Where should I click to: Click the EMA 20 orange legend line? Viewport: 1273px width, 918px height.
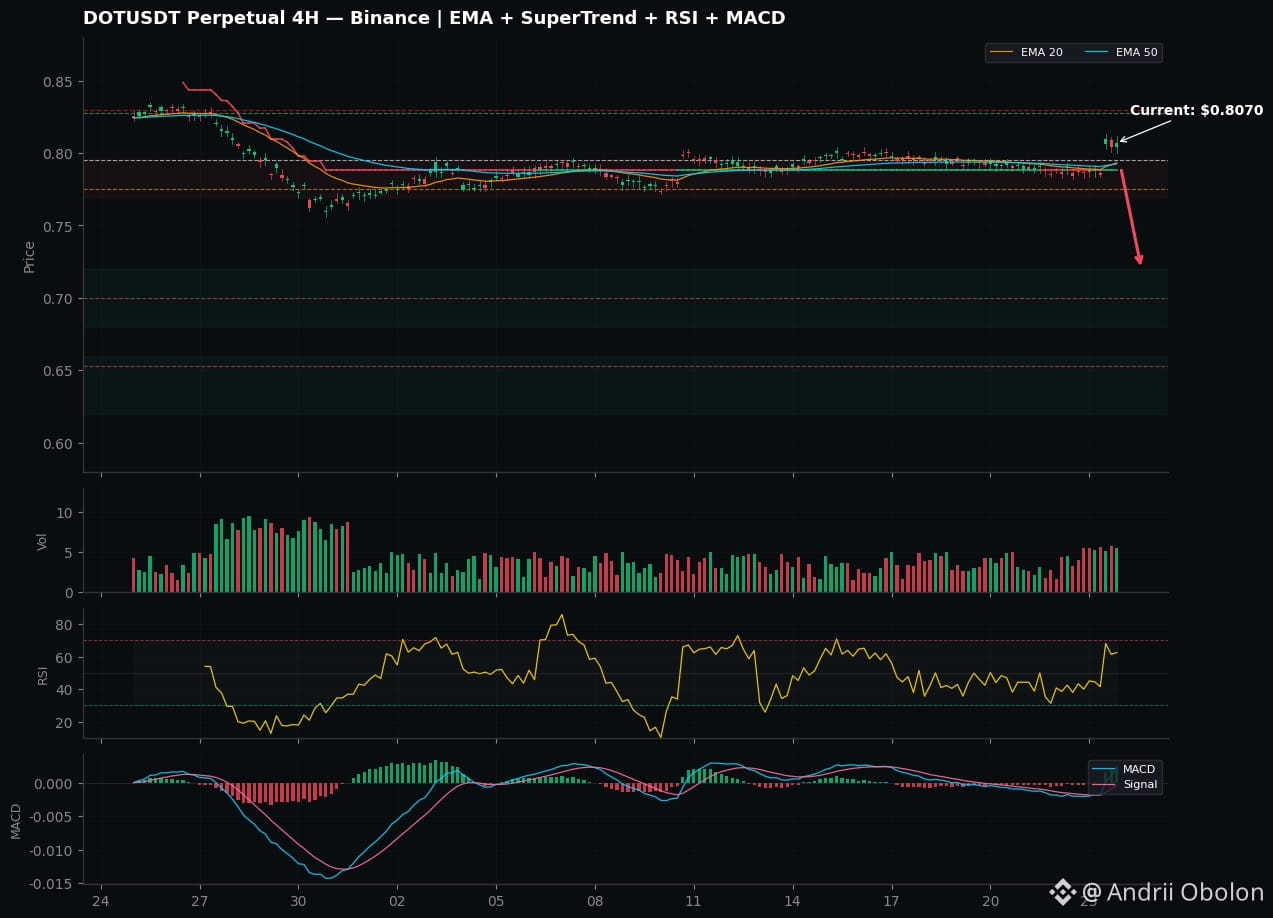click(x=1002, y=52)
